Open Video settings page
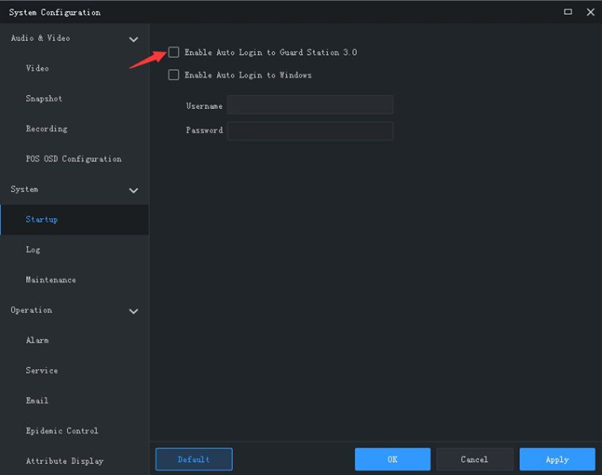 37,69
